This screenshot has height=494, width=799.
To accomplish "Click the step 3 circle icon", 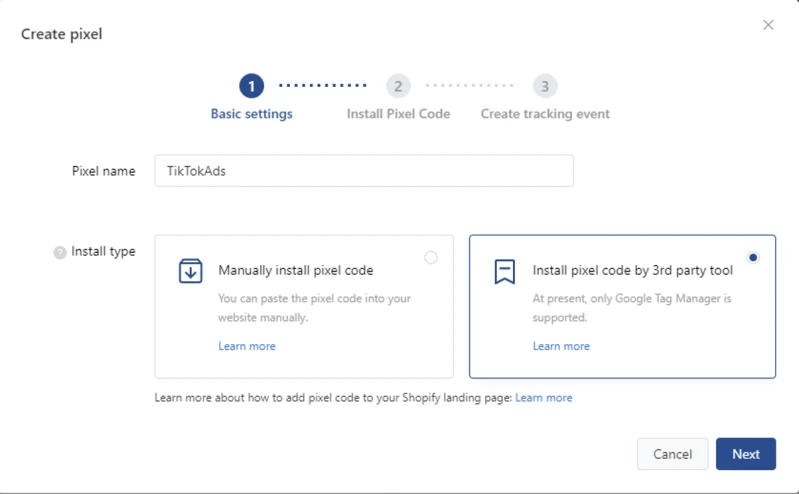I will (545, 87).
